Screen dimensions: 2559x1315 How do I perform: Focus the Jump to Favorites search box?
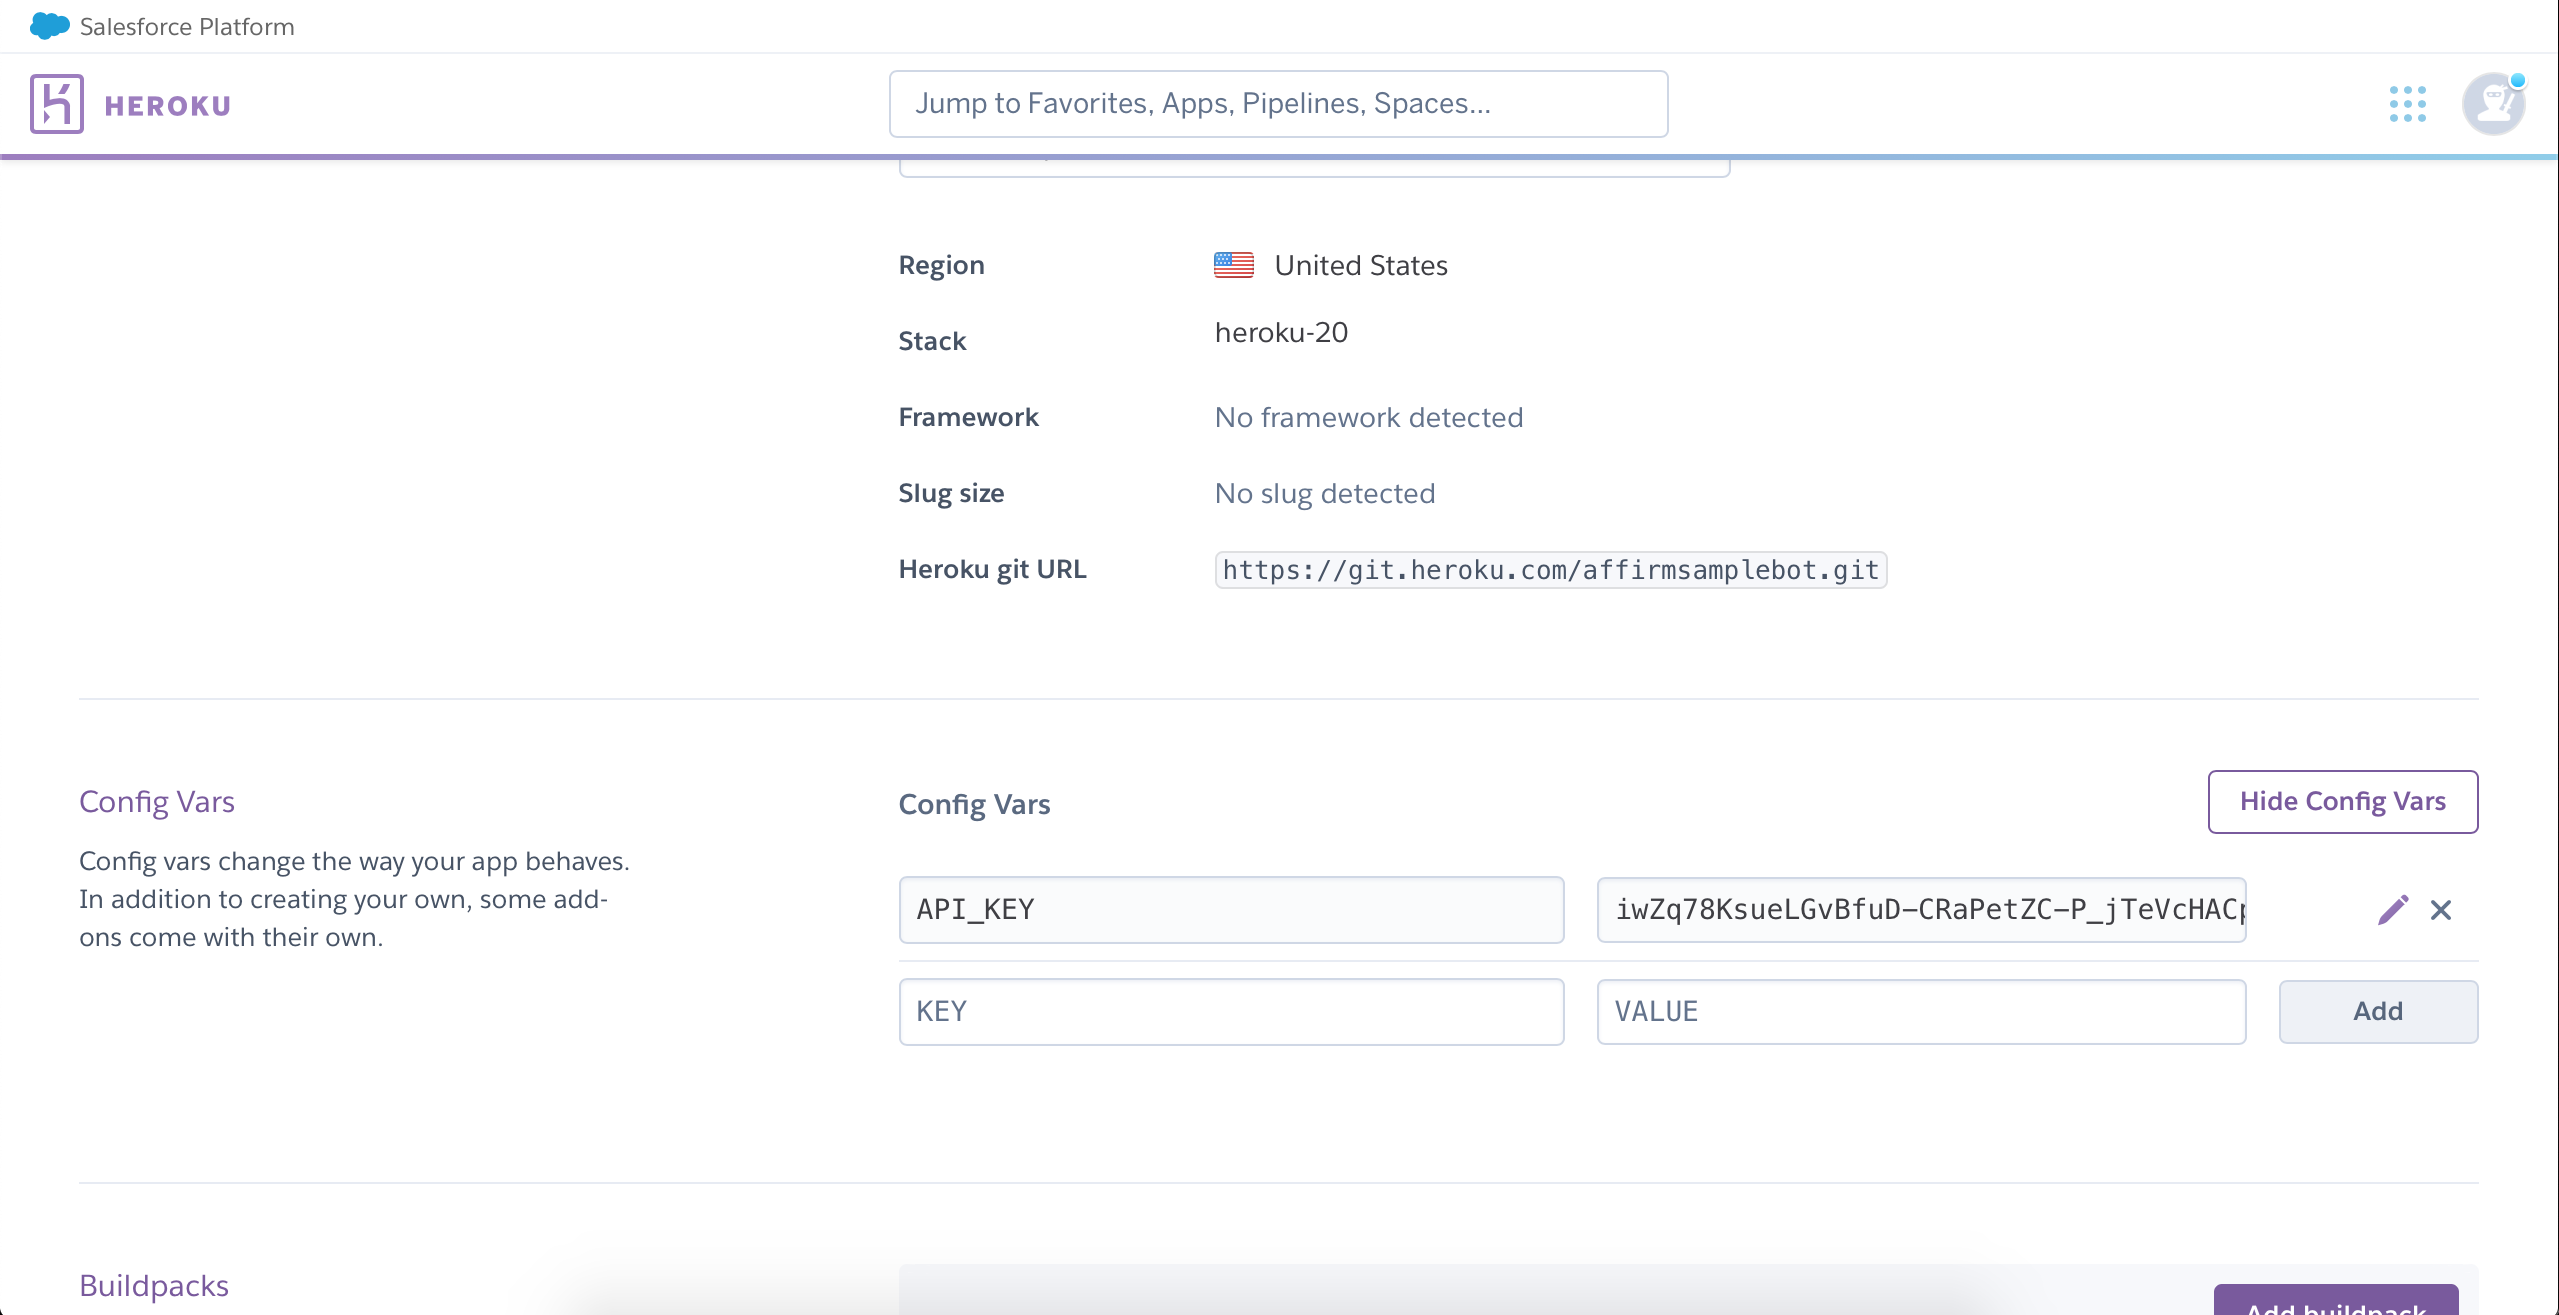(x=1278, y=104)
